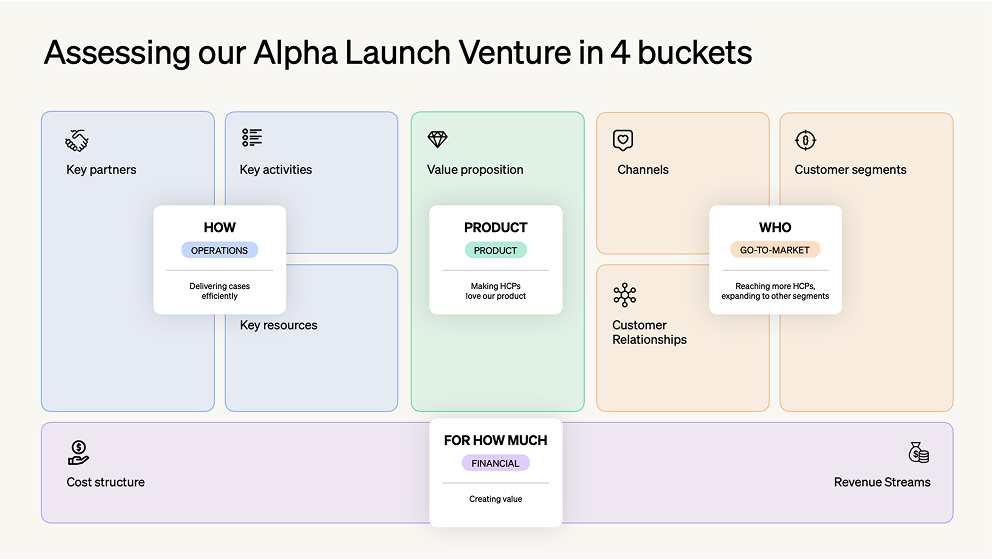Select the orange GO-TO-MARKET tag
992x559 pixels.
[x=775, y=250]
